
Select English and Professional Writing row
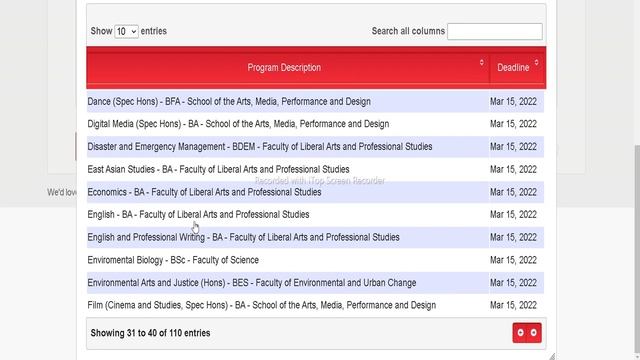(315, 238)
